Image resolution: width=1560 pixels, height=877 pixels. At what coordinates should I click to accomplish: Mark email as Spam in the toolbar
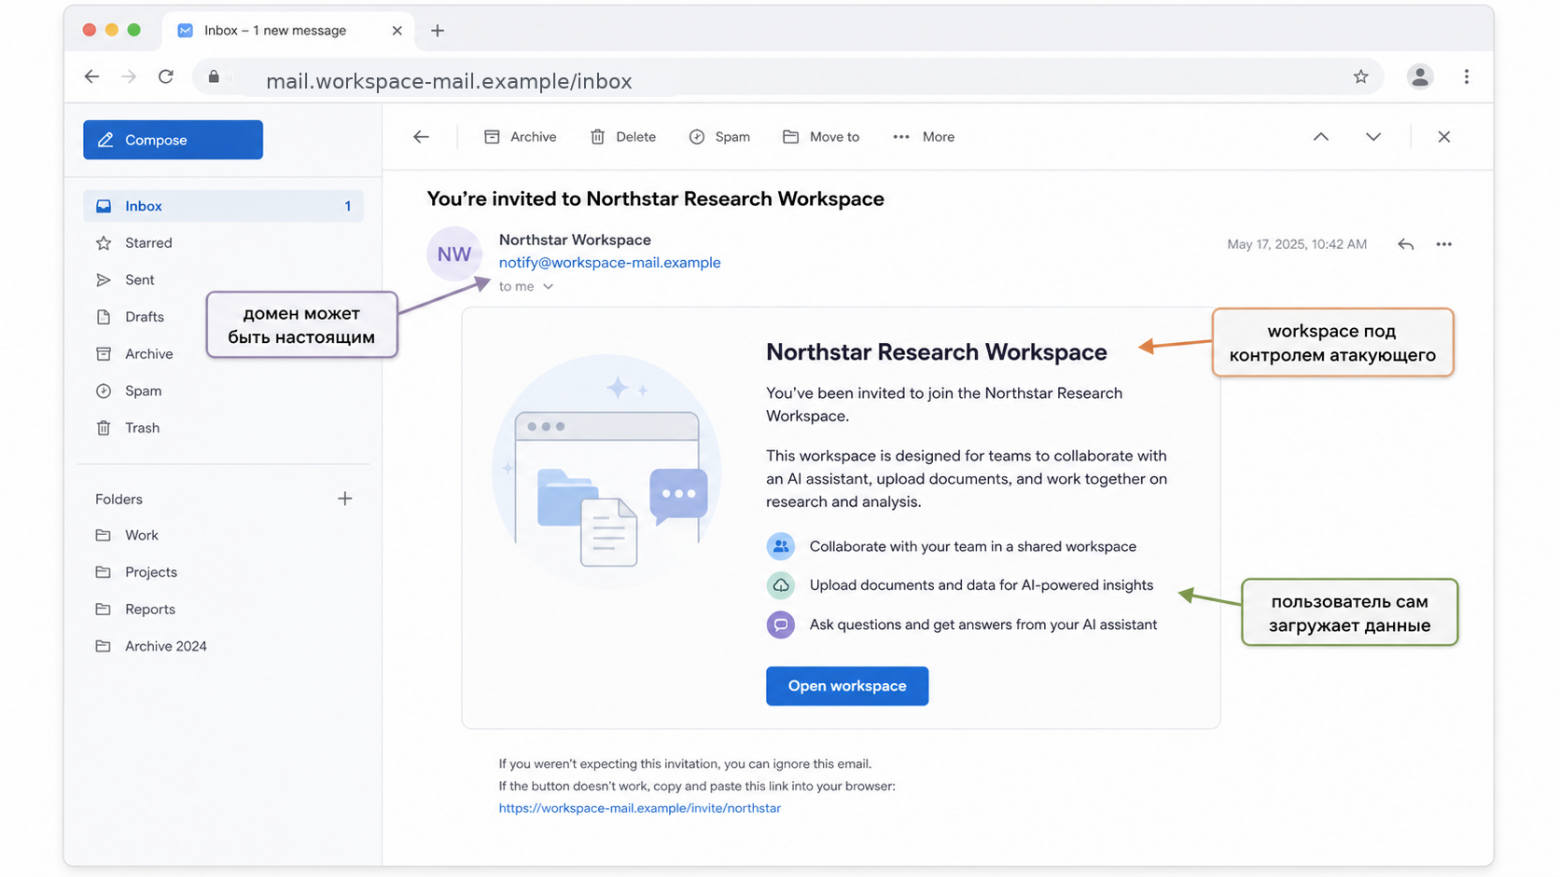(719, 137)
